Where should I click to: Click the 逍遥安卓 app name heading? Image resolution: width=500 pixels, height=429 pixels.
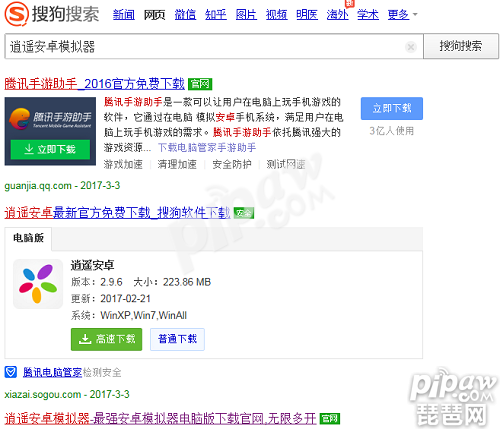pos(92,265)
